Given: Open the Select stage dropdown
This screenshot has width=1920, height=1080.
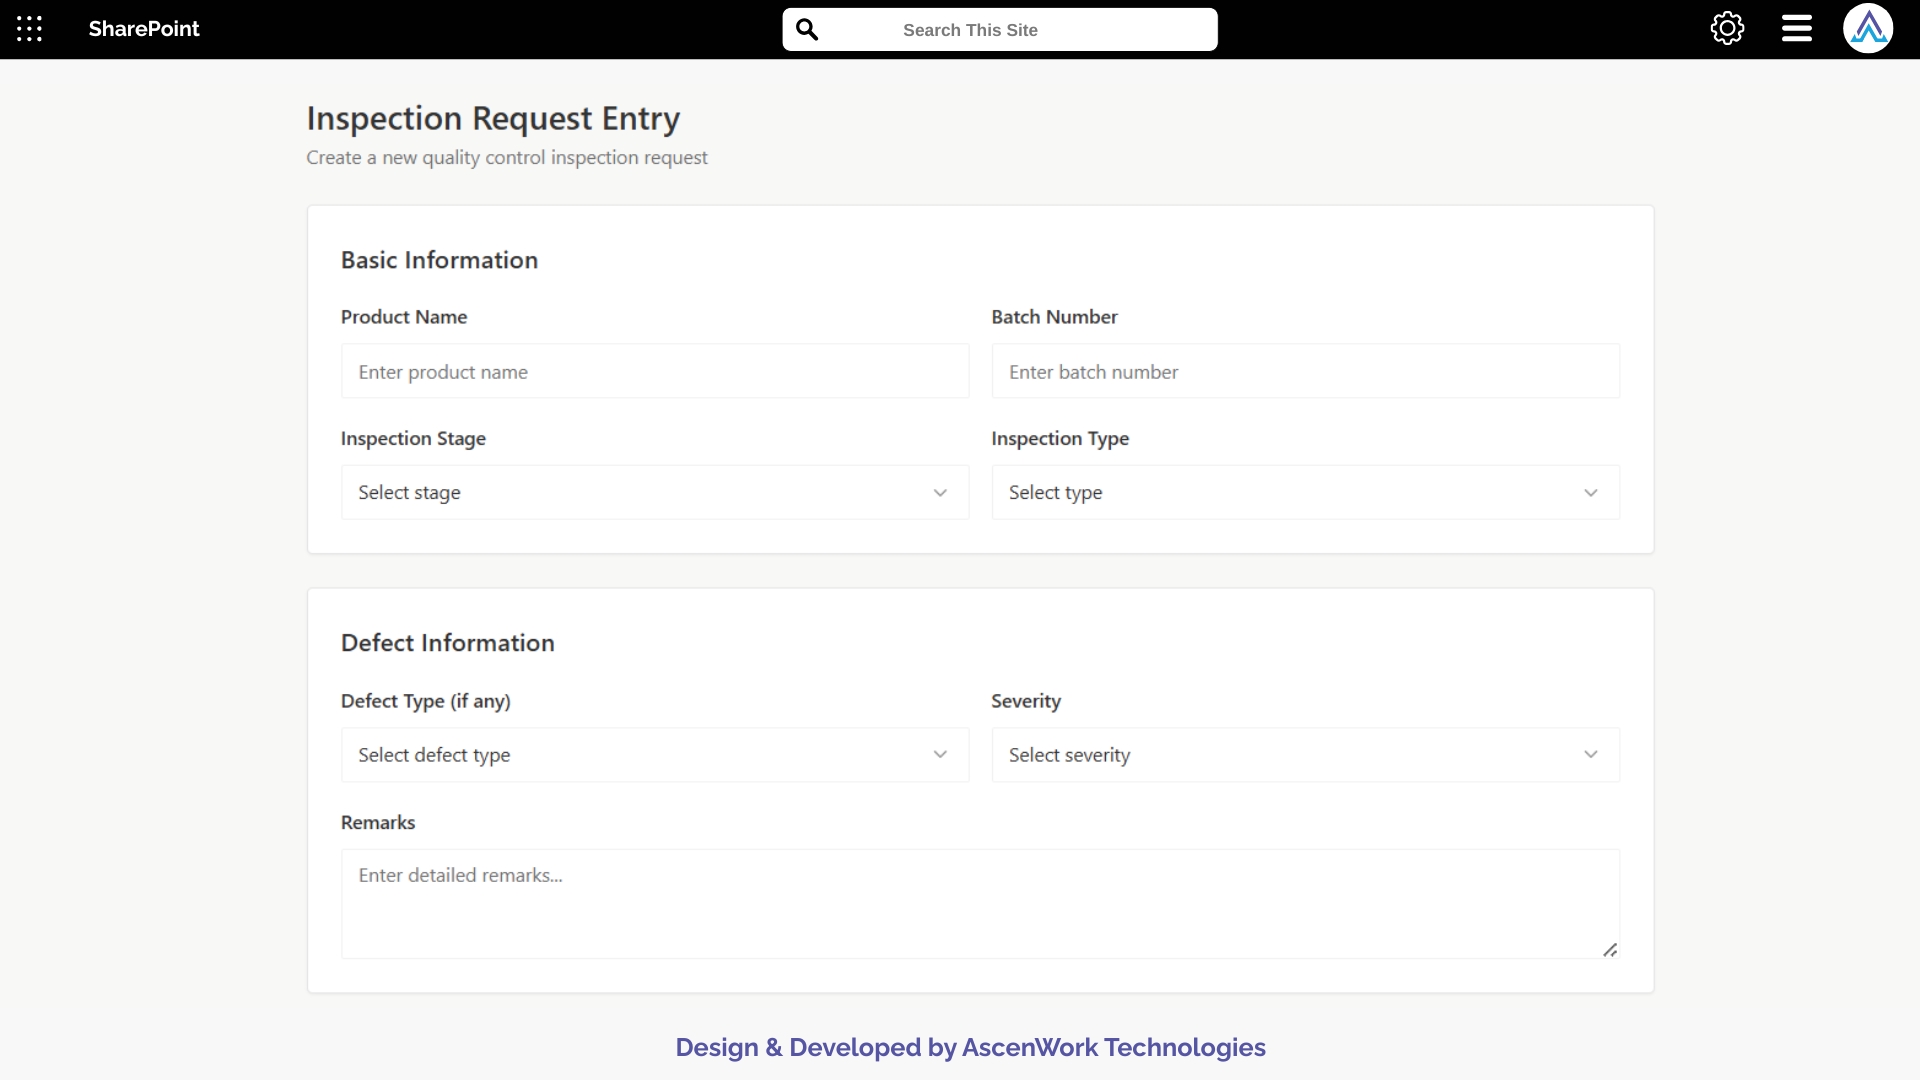Looking at the screenshot, I should 654,492.
